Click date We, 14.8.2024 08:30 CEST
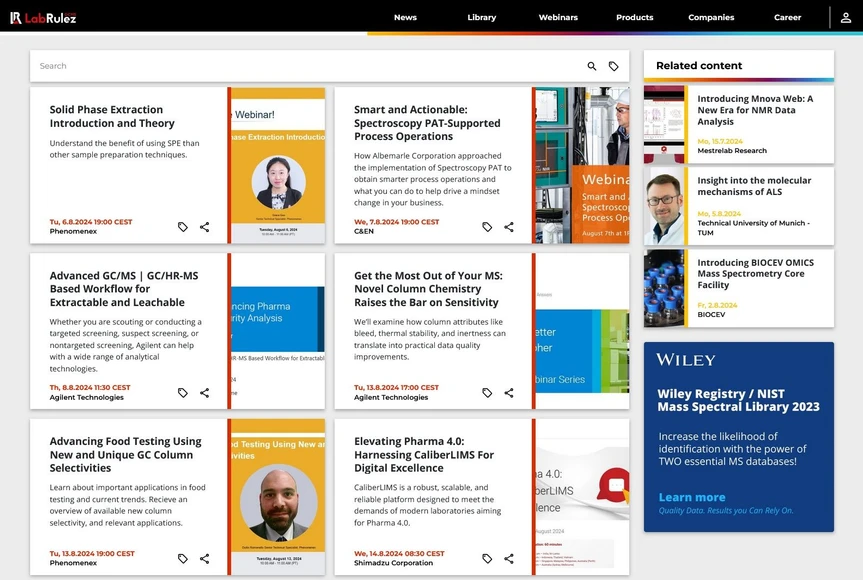This screenshot has width=863, height=580. click(399, 554)
